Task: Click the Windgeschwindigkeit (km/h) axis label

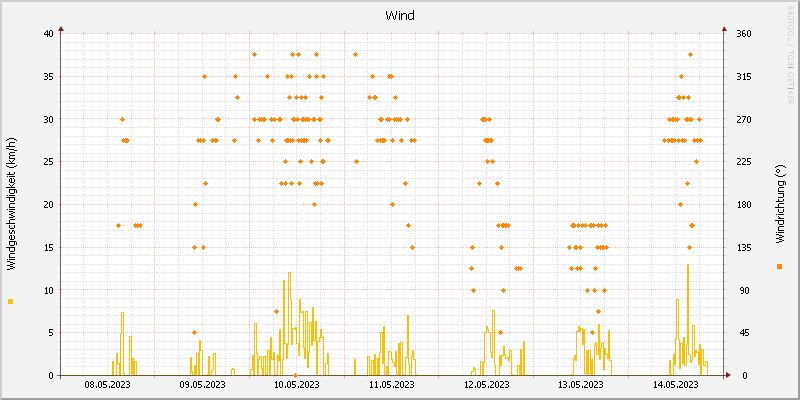Action: coord(11,204)
